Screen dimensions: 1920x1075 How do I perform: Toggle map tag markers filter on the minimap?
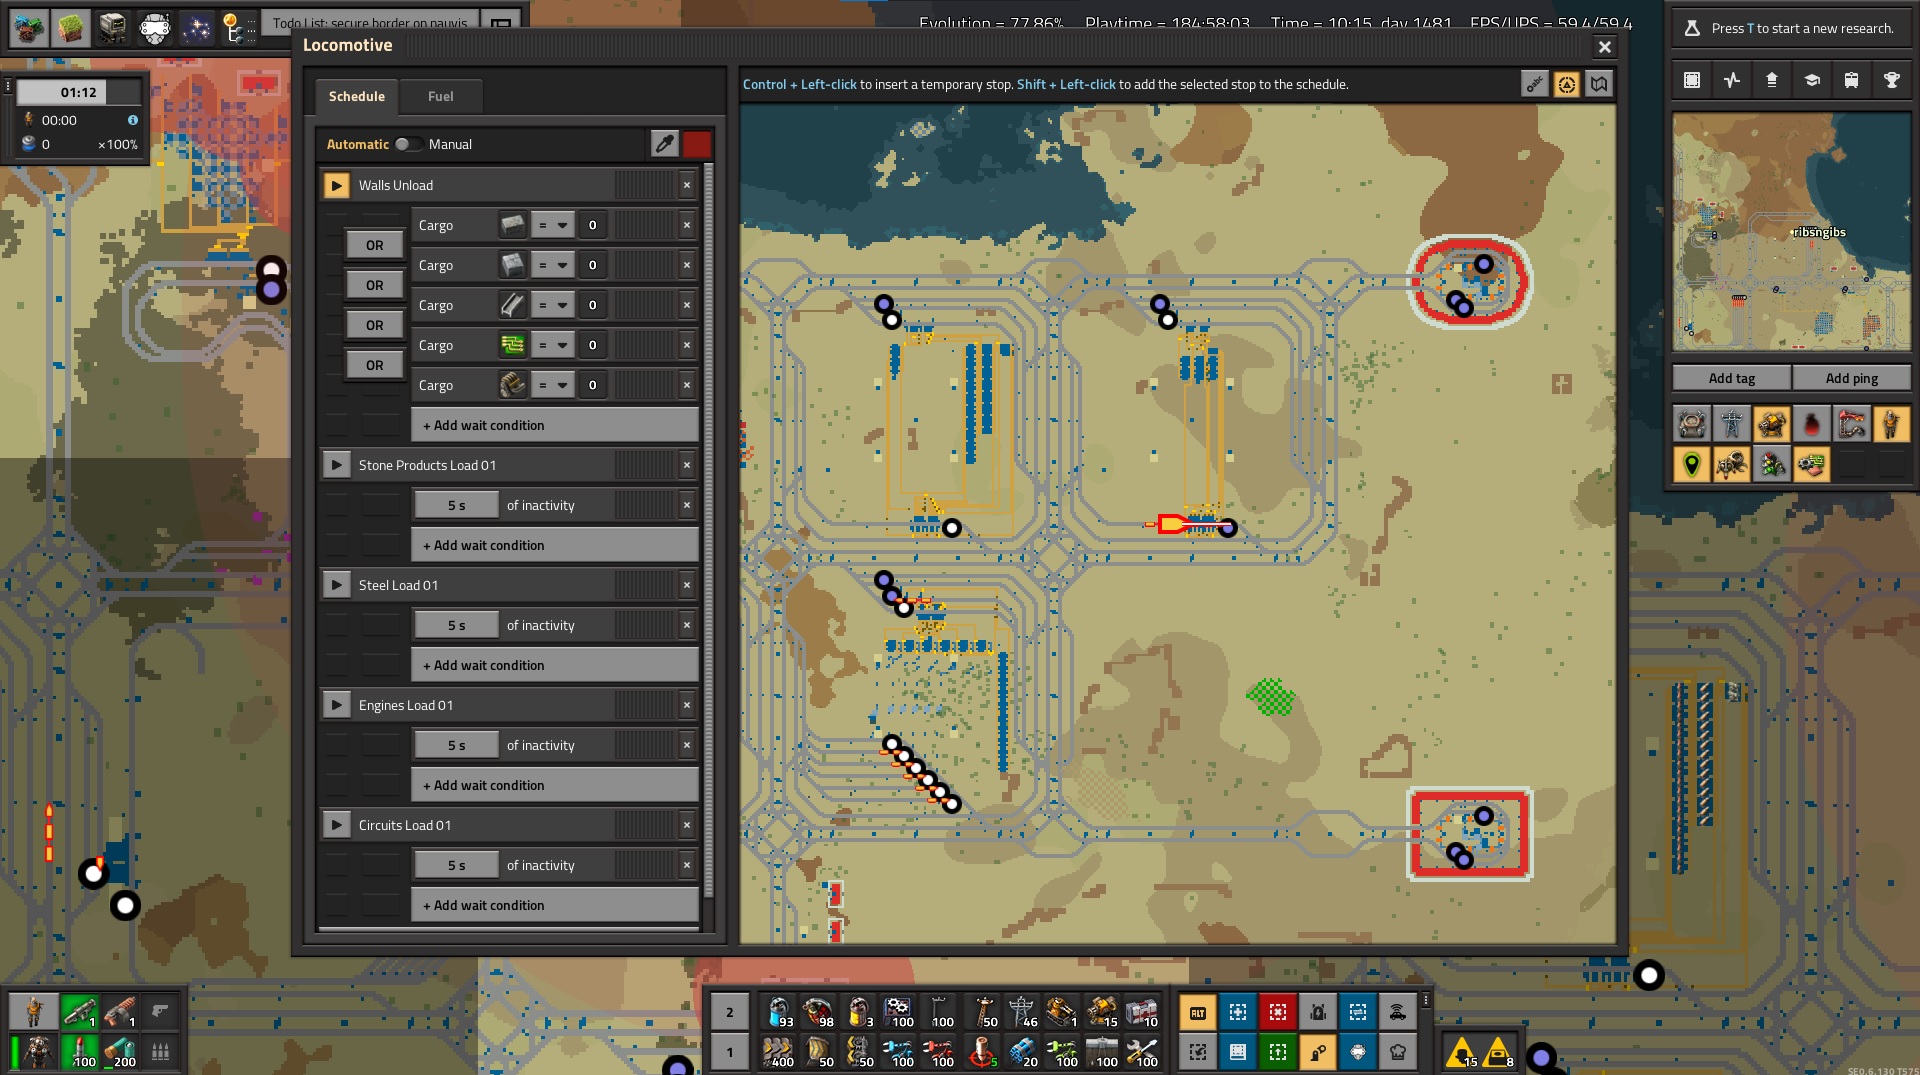coord(1691,465)
